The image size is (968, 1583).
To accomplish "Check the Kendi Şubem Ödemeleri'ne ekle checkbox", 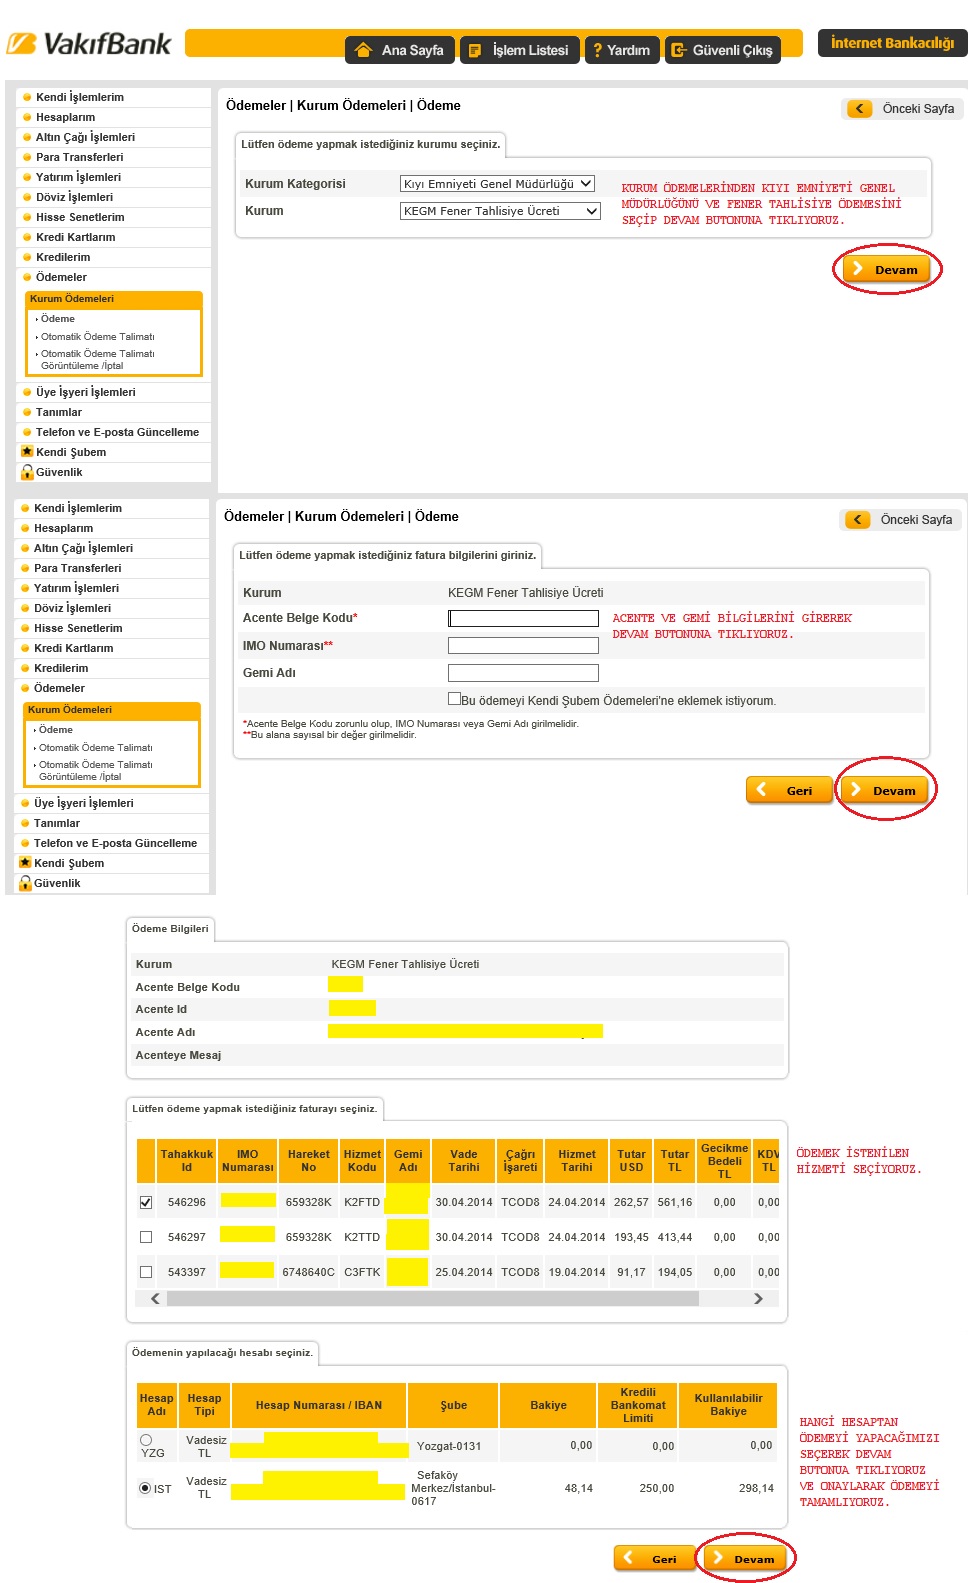I will [455, 699].
